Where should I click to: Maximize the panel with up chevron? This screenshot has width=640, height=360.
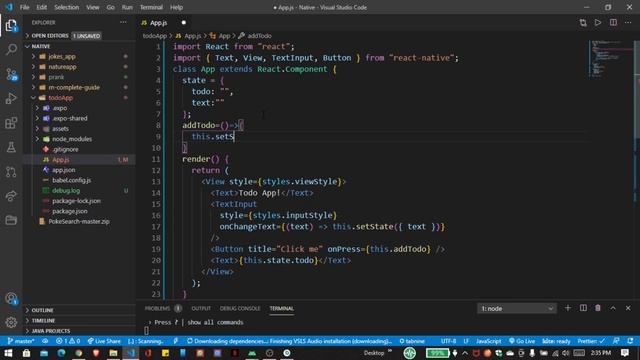pyautogui.click(x=613, y=308)
